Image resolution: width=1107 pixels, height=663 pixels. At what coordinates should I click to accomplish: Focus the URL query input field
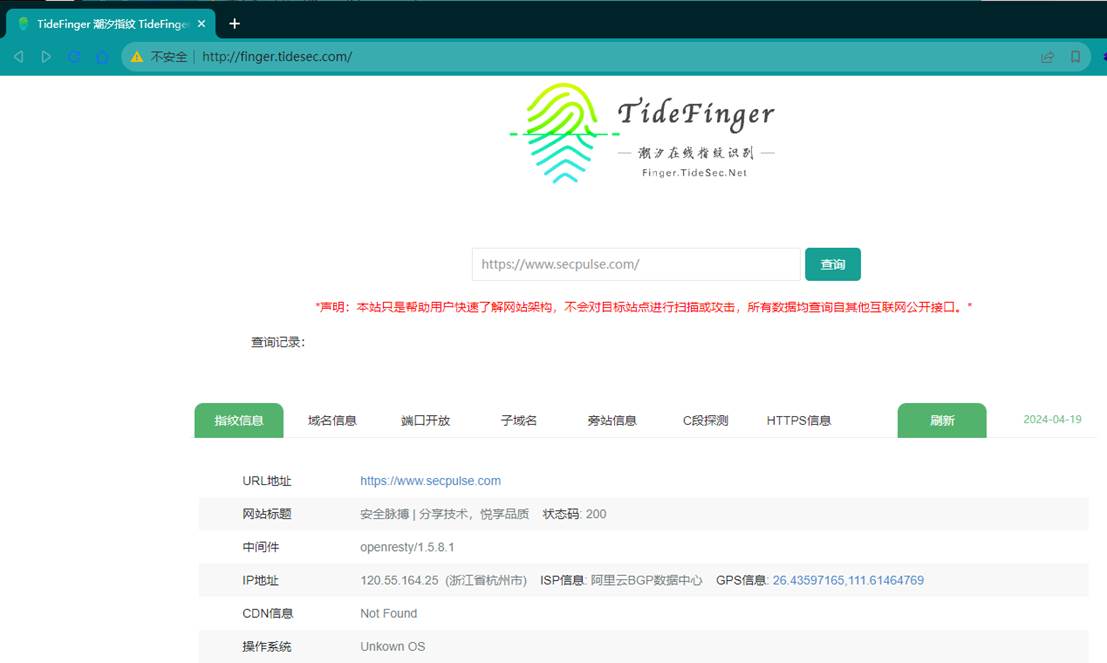pos(636,264)
